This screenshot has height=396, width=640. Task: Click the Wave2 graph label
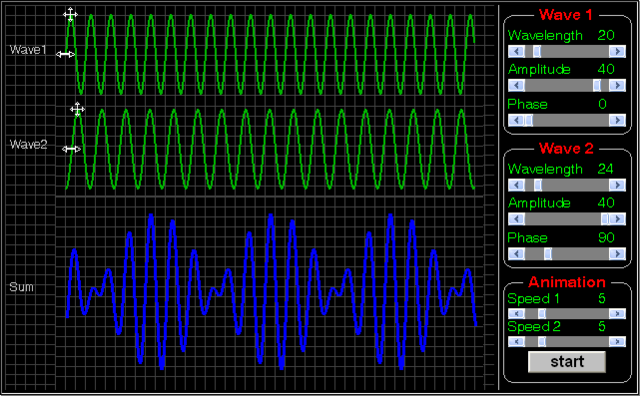click(28, 145)
